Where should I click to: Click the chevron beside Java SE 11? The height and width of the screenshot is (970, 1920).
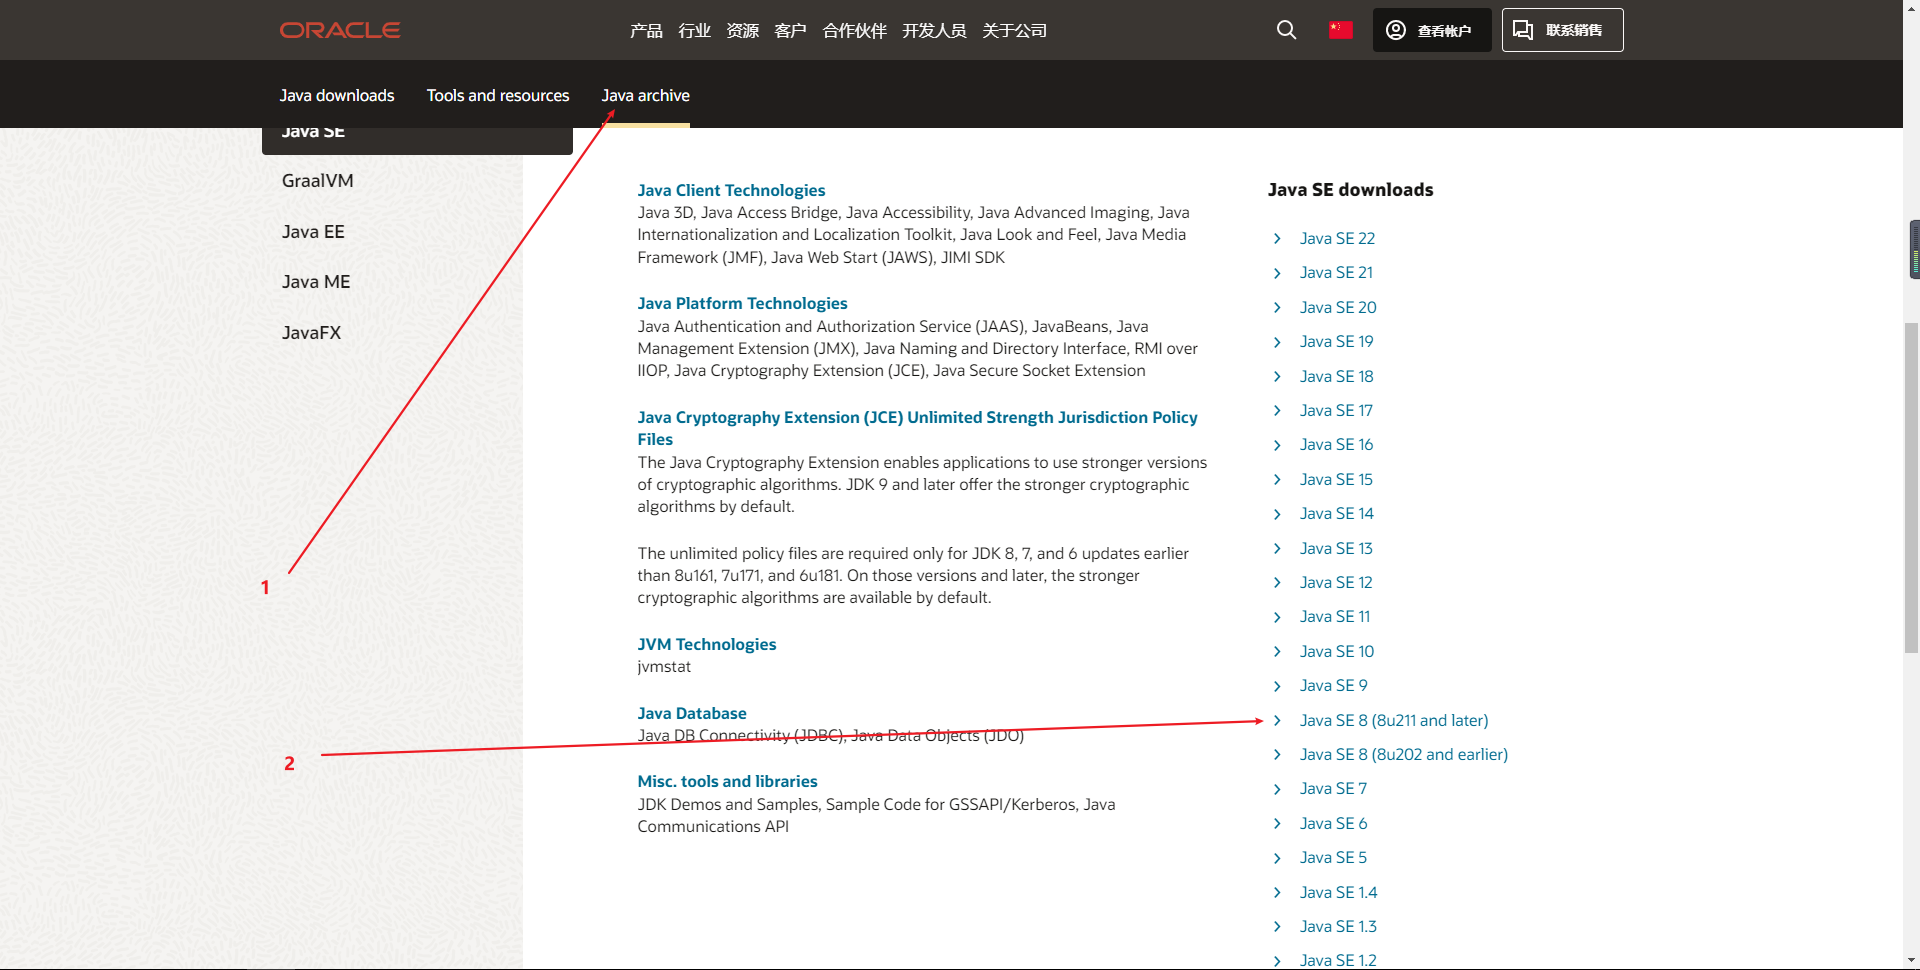pos(1277,617)
